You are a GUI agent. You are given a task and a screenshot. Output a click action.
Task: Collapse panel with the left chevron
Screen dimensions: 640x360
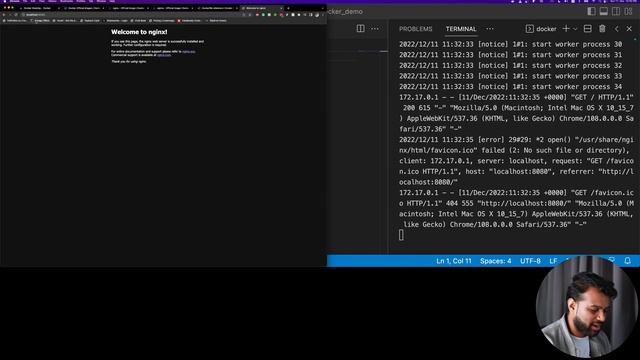coord(617,29)
